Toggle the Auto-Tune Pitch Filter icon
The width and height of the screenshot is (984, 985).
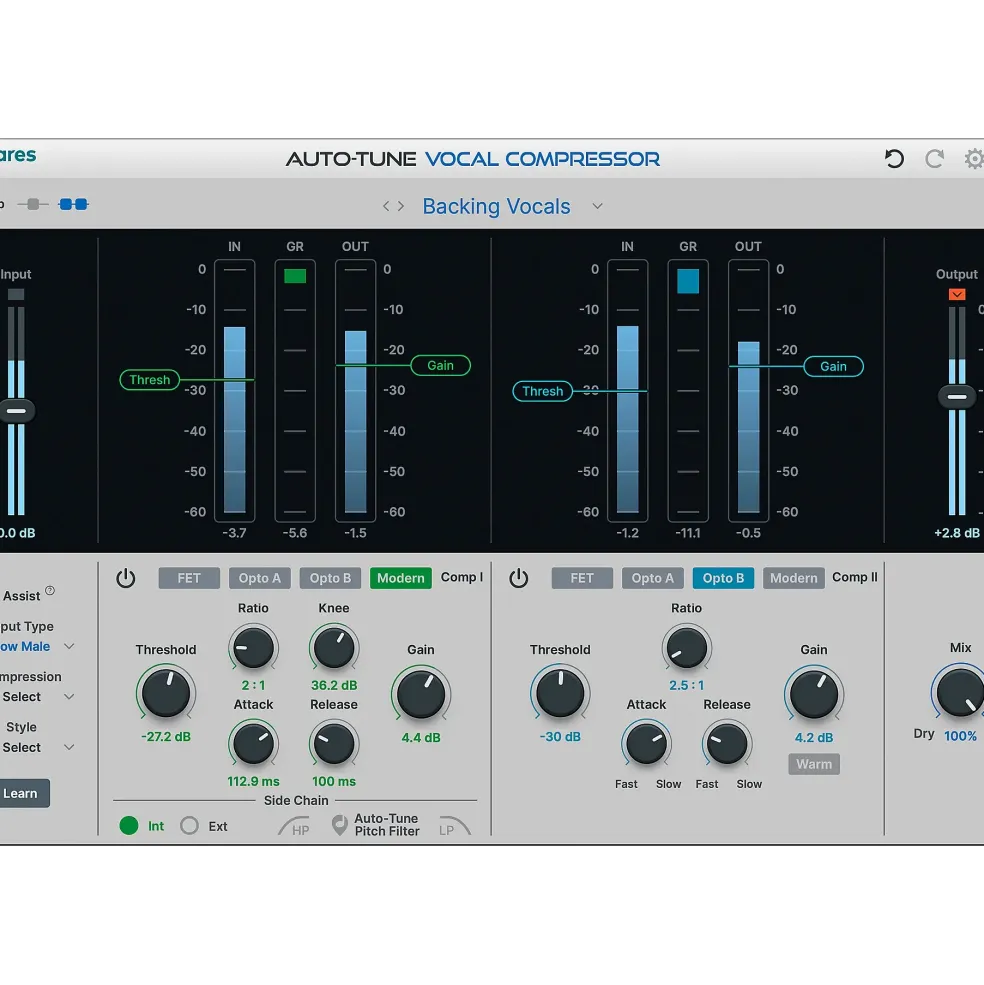(x=339, y=825)
